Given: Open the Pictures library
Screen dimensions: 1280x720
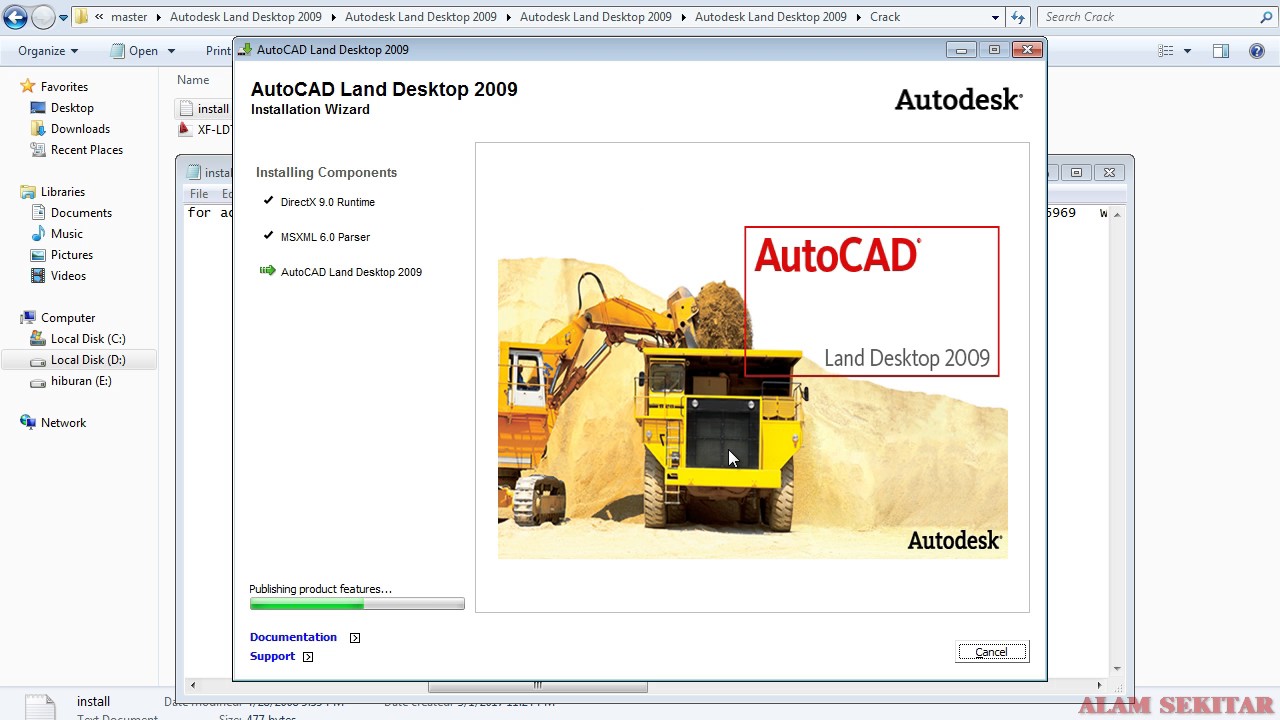Looking at the screenshot, I should (x=72, y=255).
